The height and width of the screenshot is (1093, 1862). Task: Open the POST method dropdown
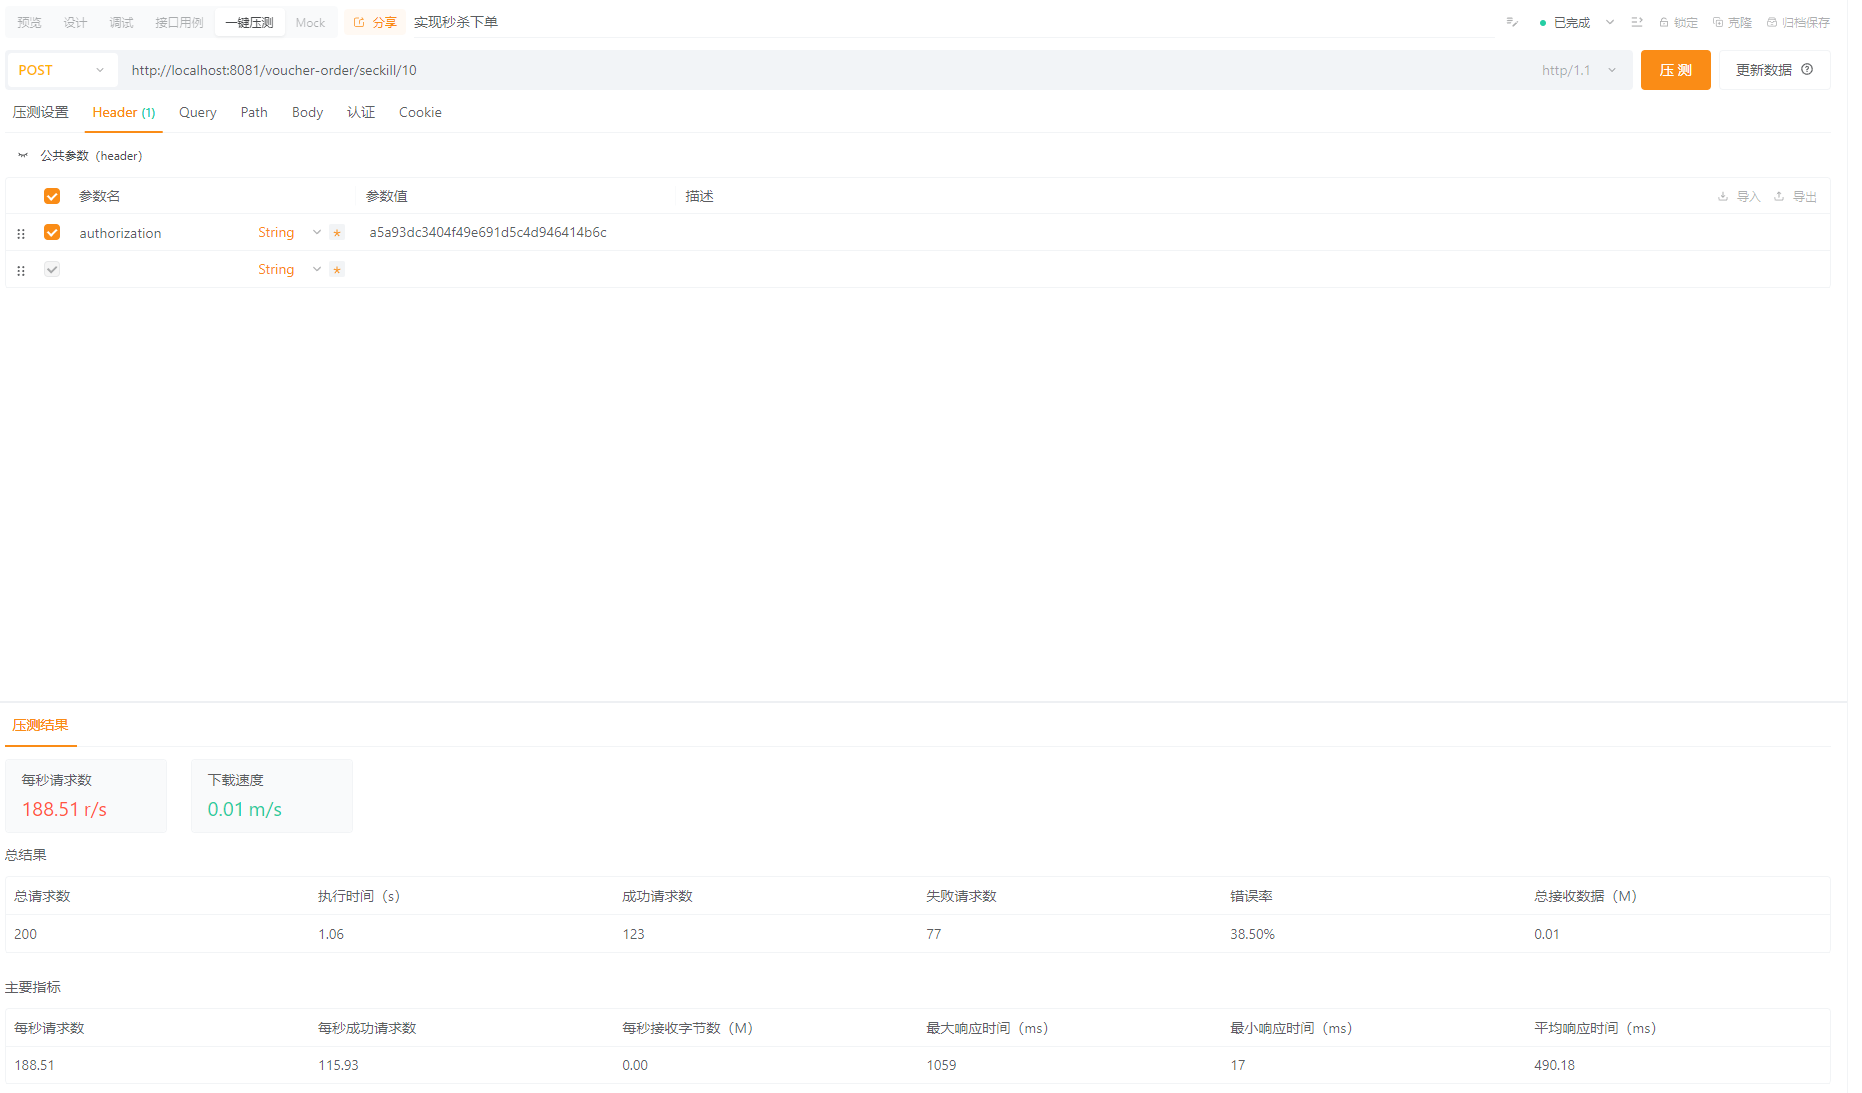[x=61, y=70]
